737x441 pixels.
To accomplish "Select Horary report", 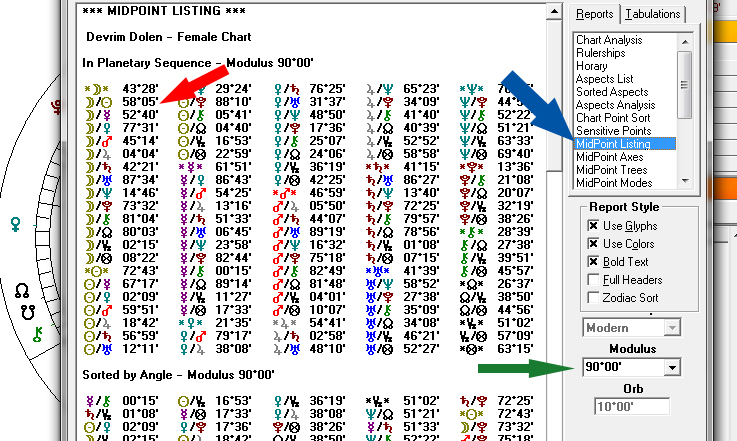I will (592, 66).
